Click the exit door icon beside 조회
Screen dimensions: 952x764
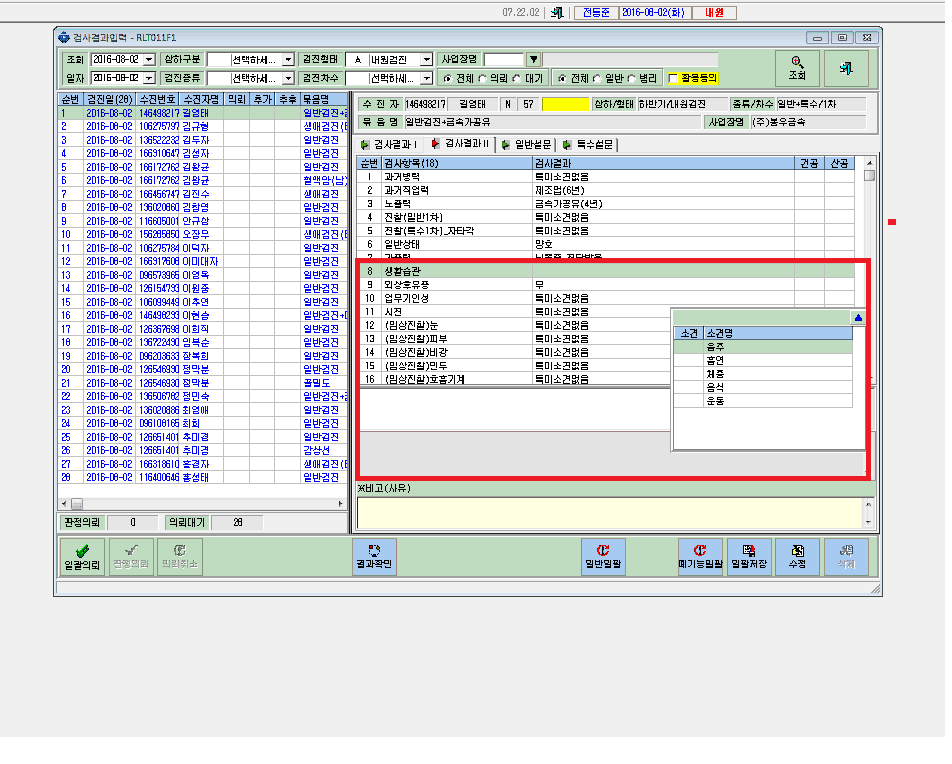[x=846, y=69]
